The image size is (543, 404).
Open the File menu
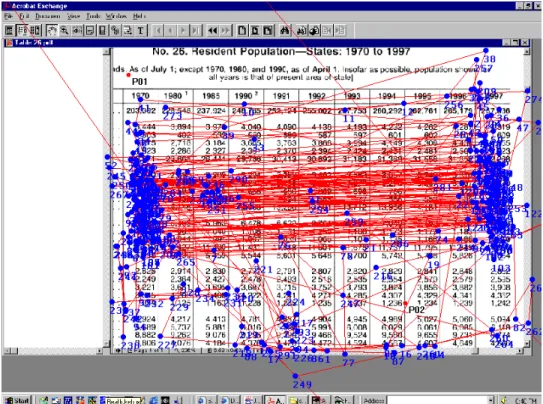pos(9,16)
